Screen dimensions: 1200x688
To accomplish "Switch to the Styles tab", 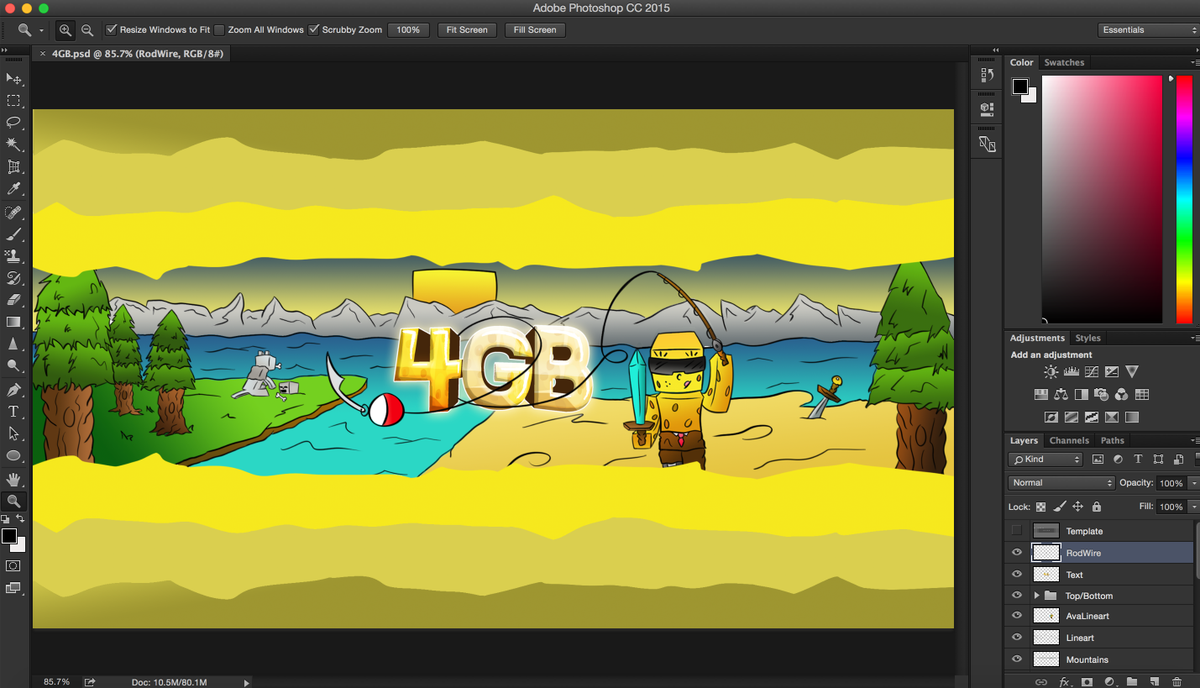I will point(1088,338).
